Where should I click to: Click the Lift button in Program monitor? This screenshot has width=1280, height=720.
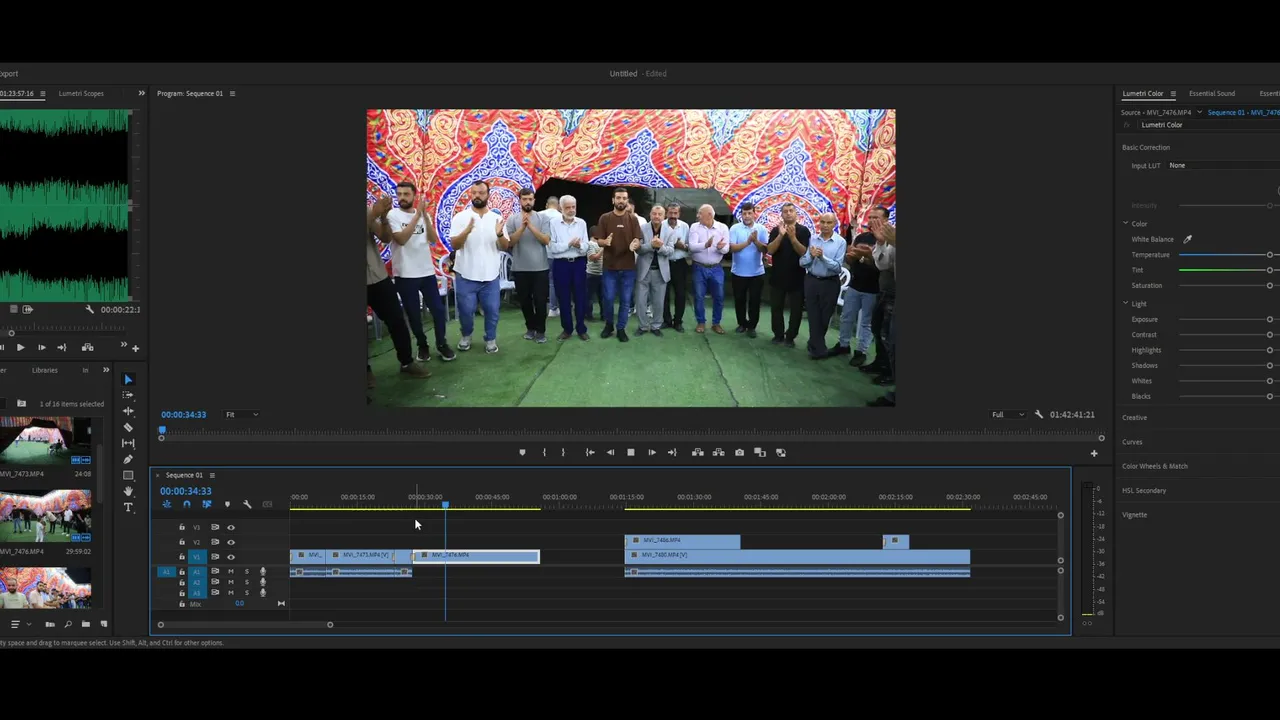pos(698,453)
